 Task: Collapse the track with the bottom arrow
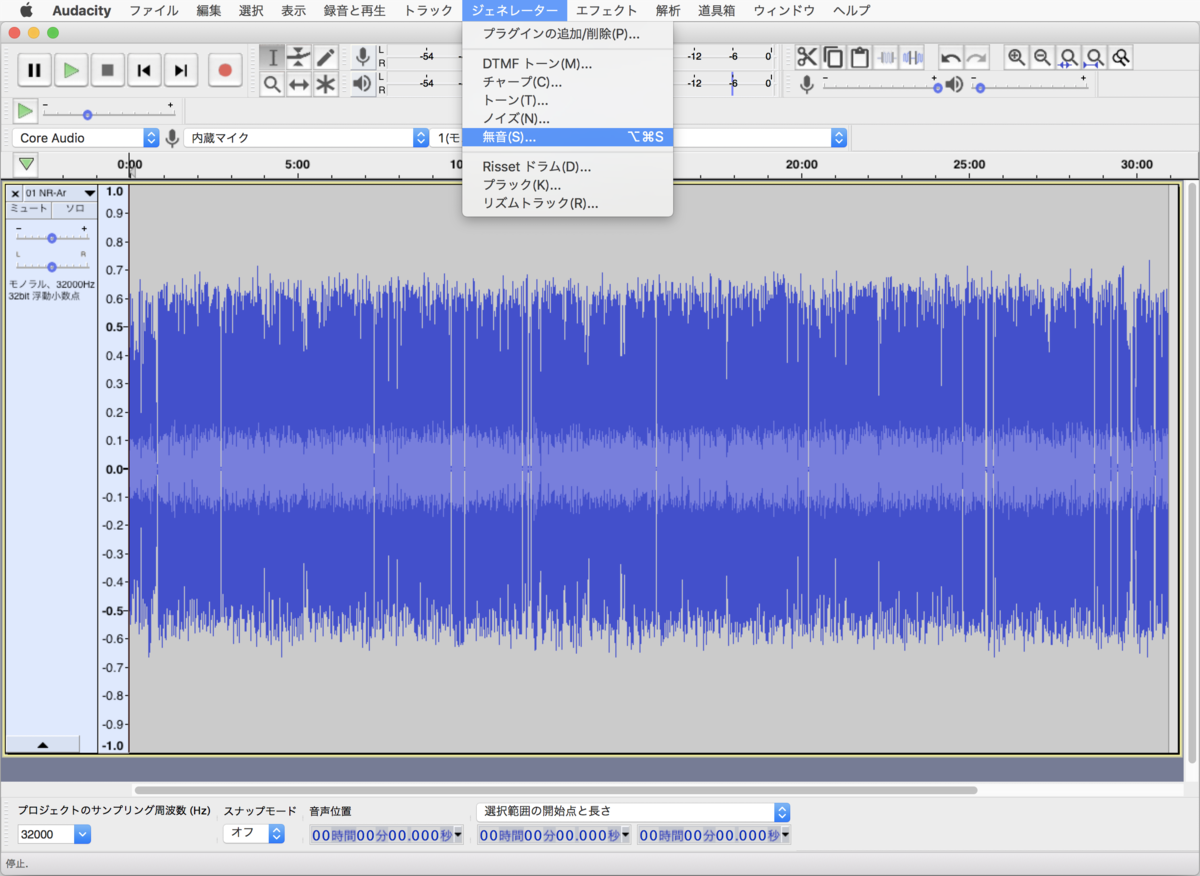pyautogui.click(x=42, y=745)
